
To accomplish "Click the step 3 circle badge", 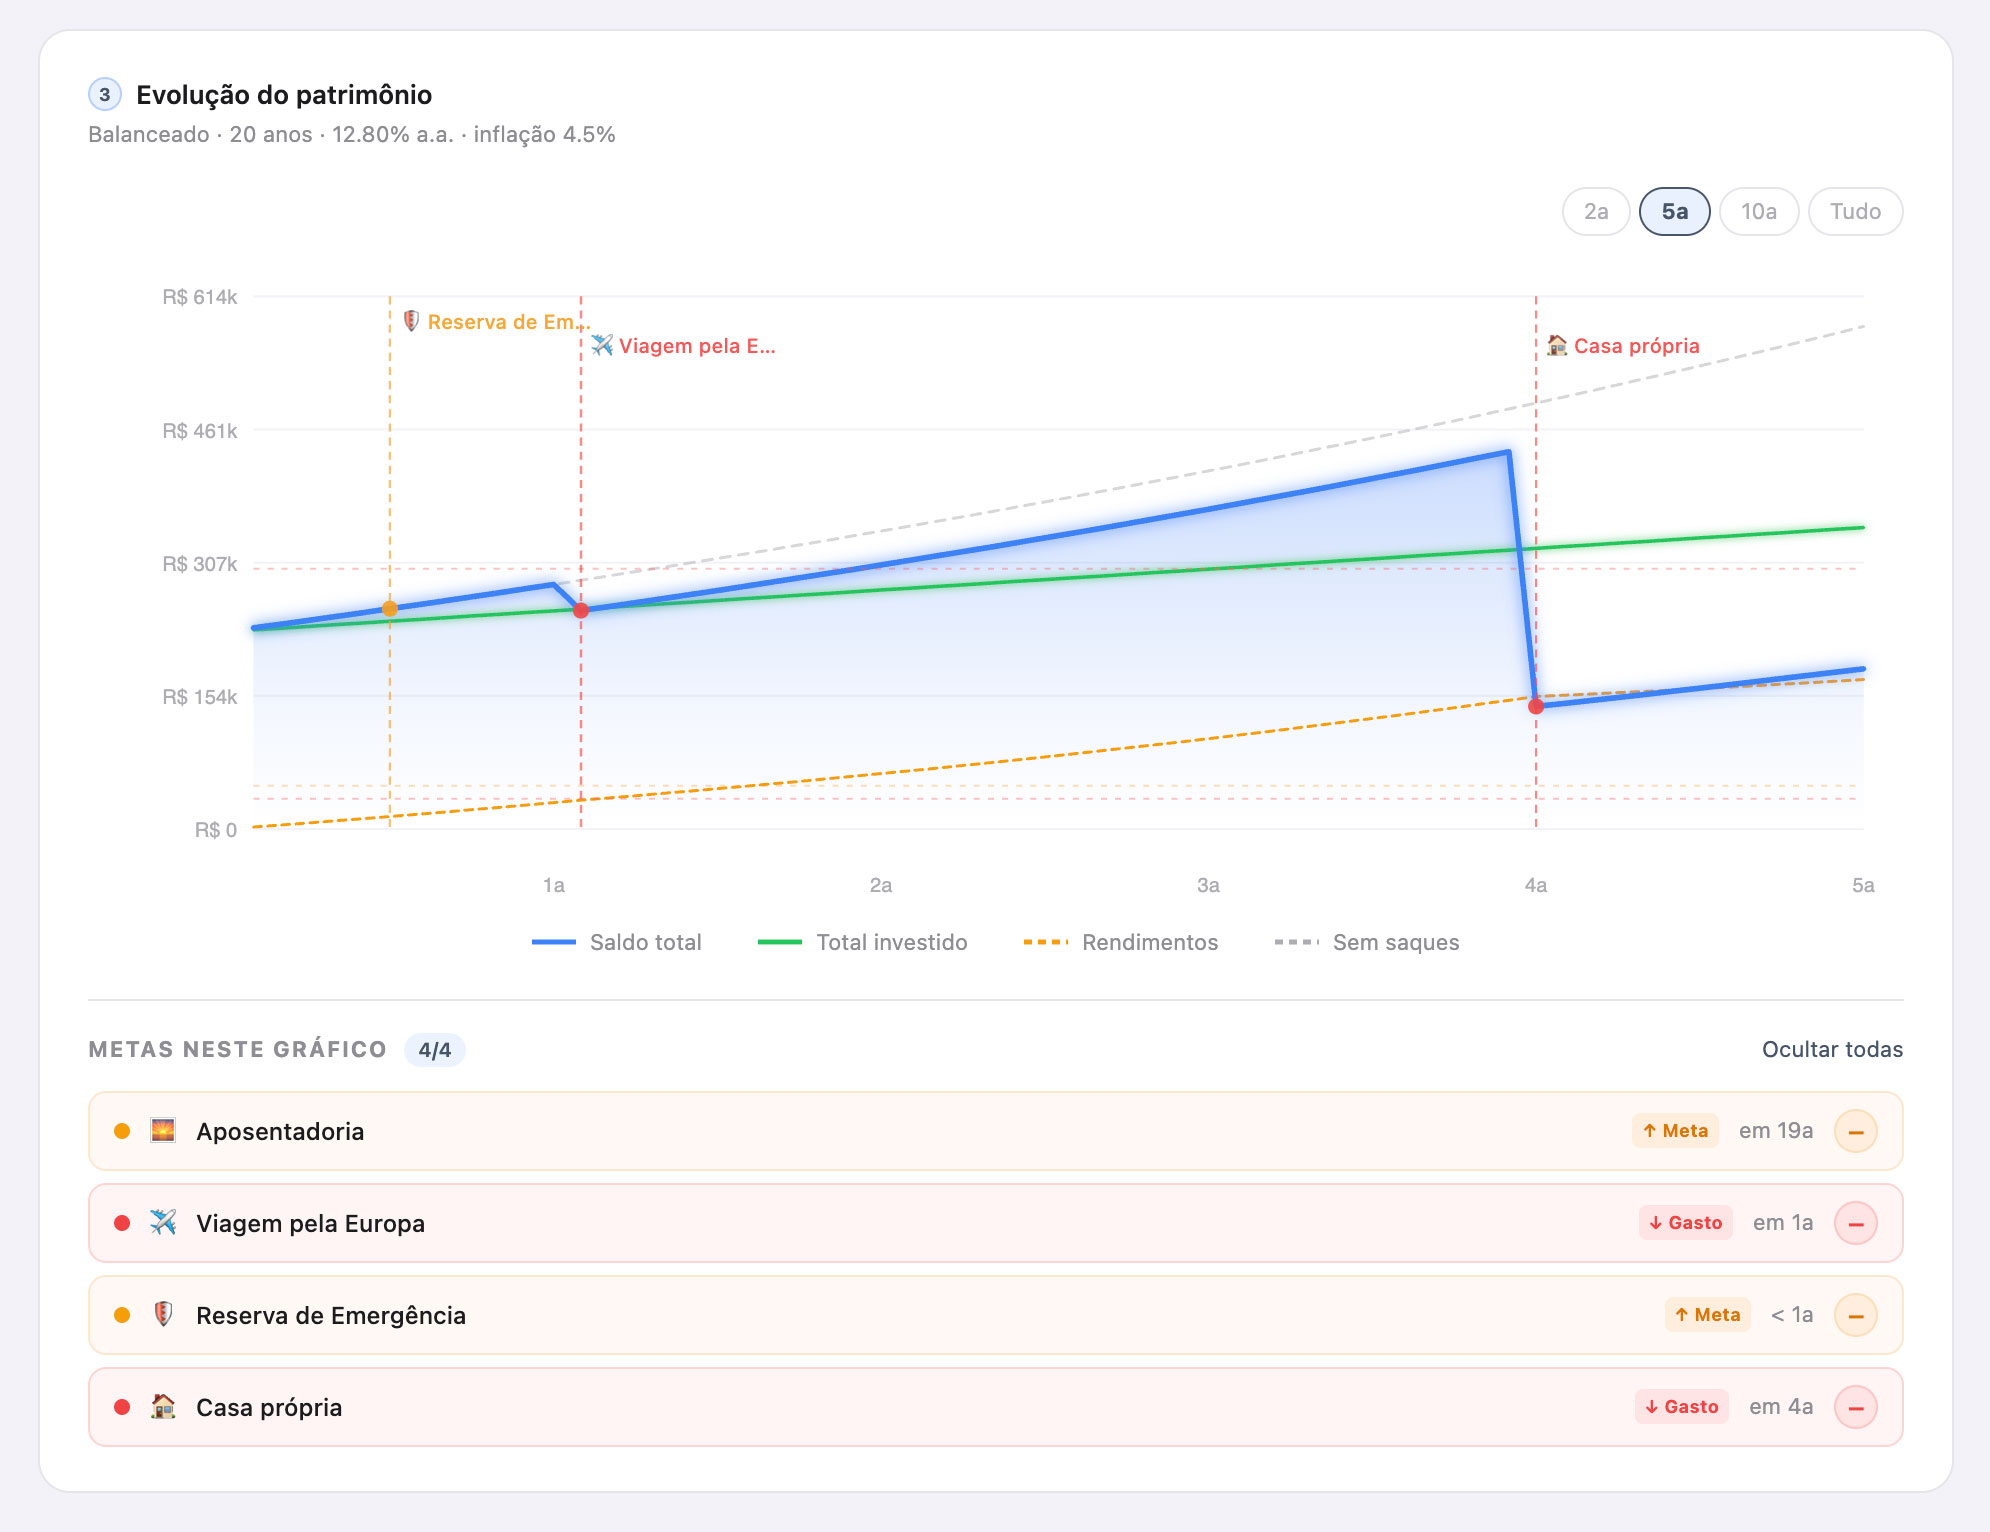I will point(105,95).
